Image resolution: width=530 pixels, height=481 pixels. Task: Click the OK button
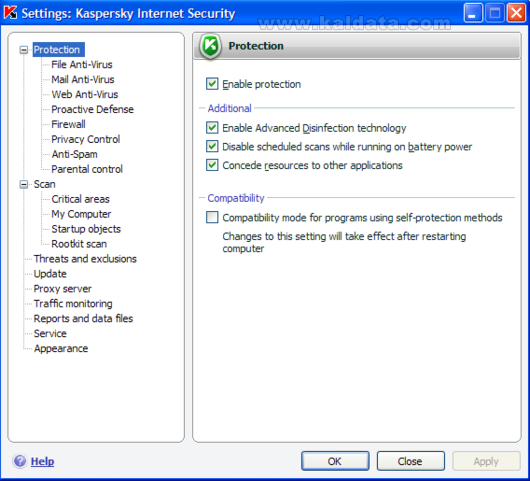pyautogui.click(x=335, y=461)
